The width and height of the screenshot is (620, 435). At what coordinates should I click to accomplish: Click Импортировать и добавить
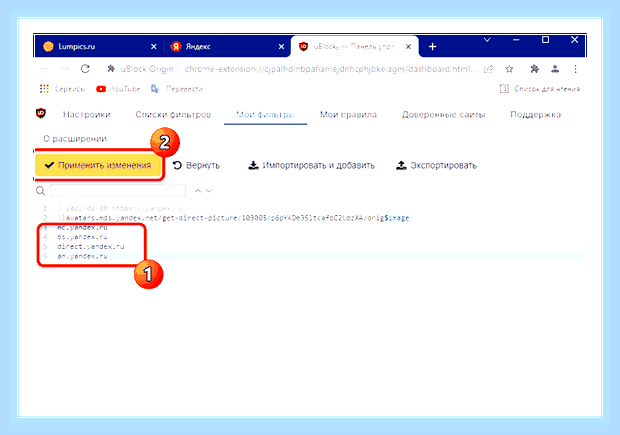pyautogui.click(x=311, y=165)
